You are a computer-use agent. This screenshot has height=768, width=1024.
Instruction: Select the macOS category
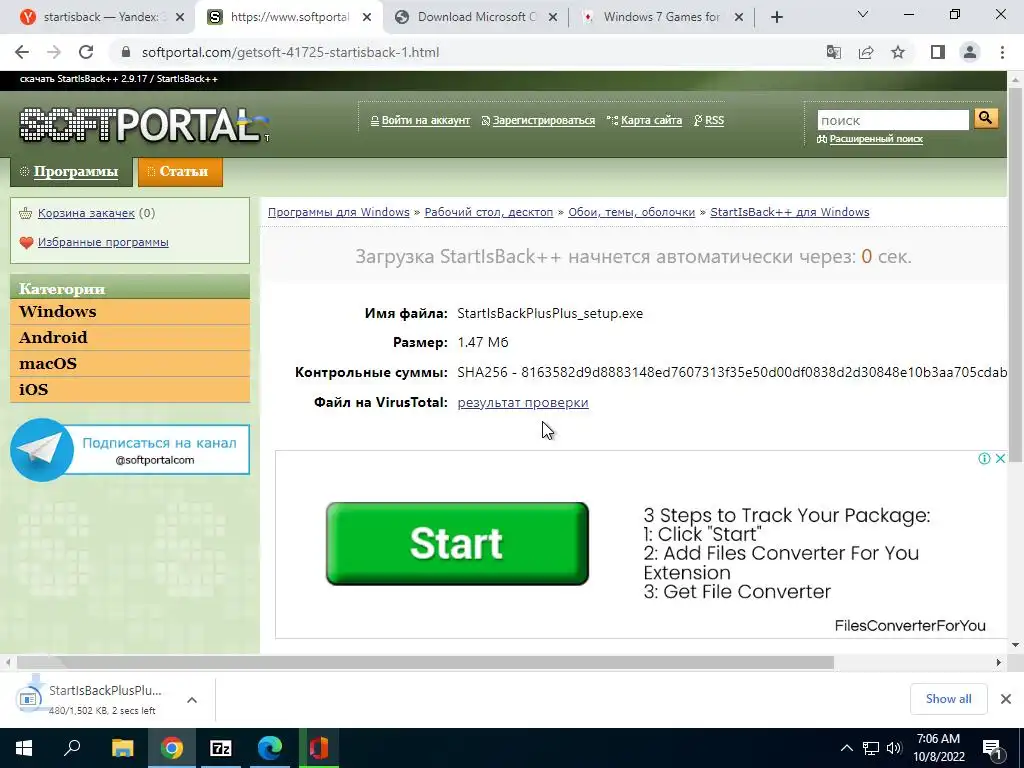[x=130, y=364]
